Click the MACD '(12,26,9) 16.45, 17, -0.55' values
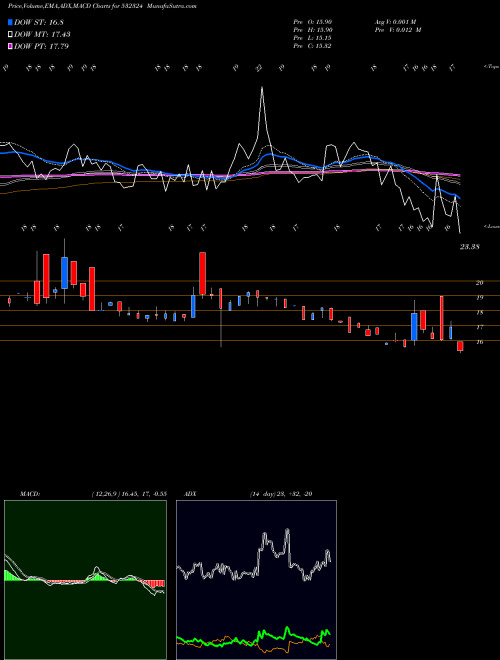 tap(129, 494)
